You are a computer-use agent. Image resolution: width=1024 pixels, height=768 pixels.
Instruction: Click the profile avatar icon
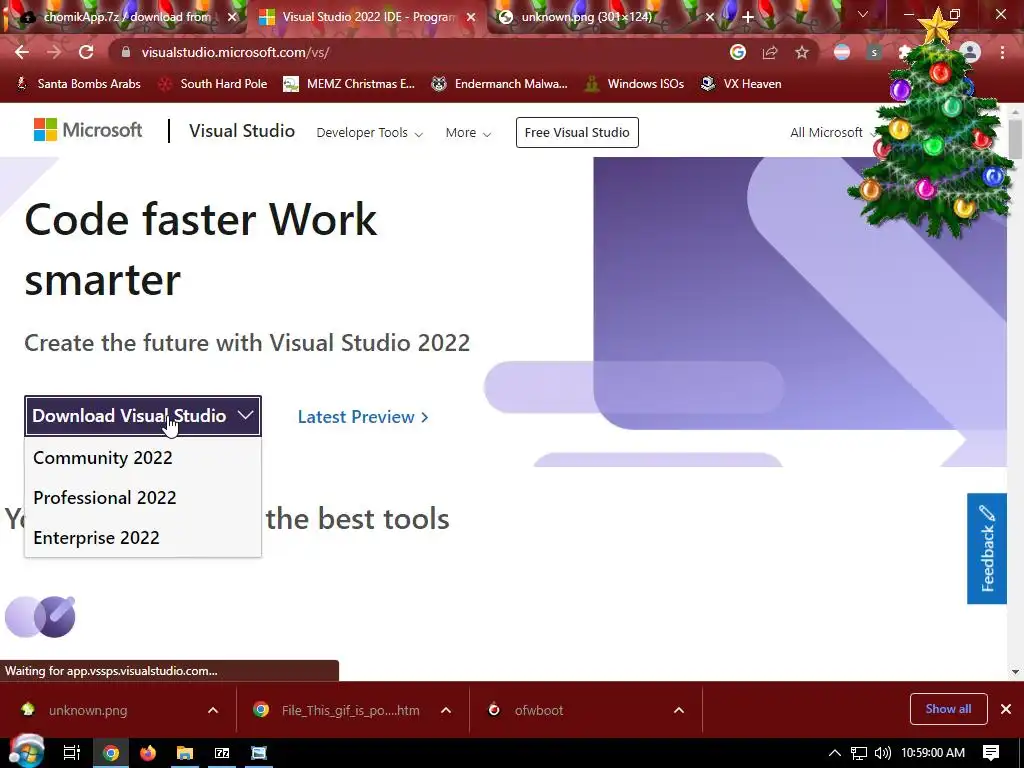(970, 52)
